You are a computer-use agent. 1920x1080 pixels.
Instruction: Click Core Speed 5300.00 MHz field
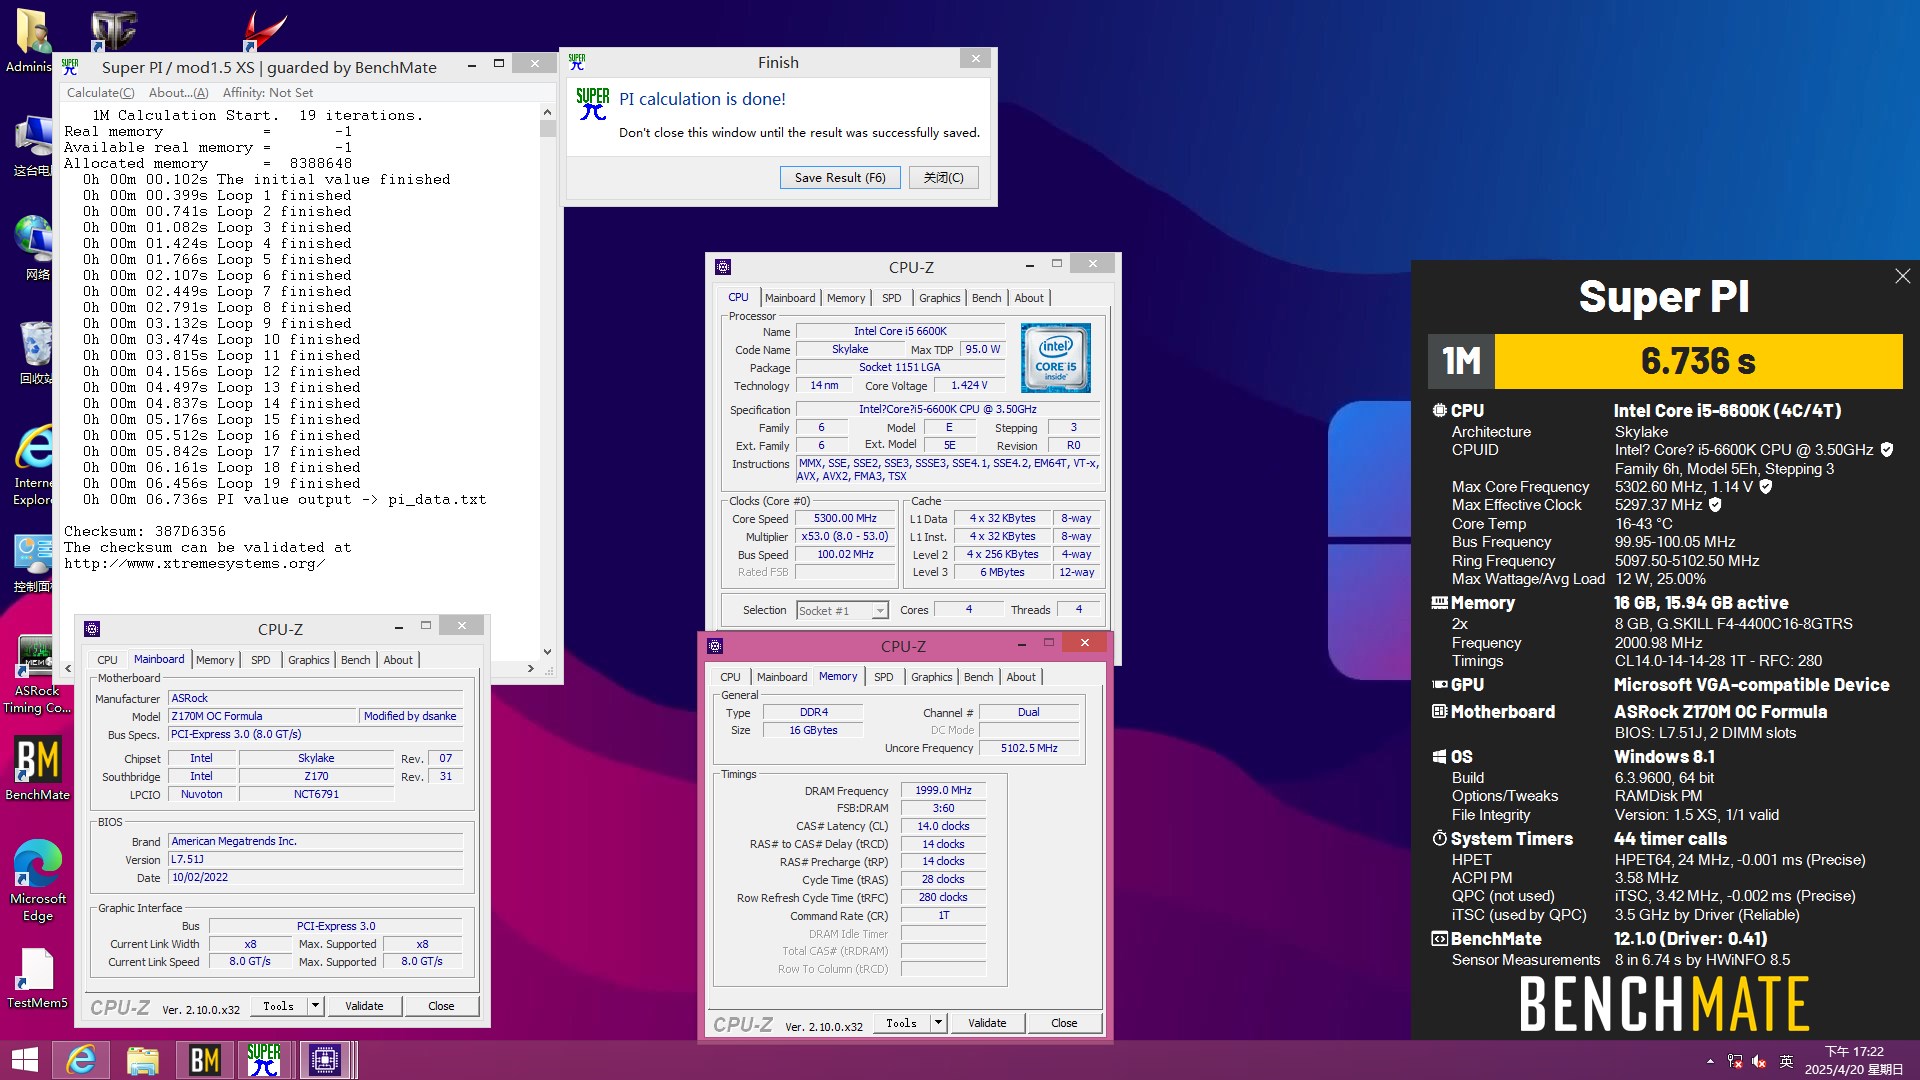(845, 518)
